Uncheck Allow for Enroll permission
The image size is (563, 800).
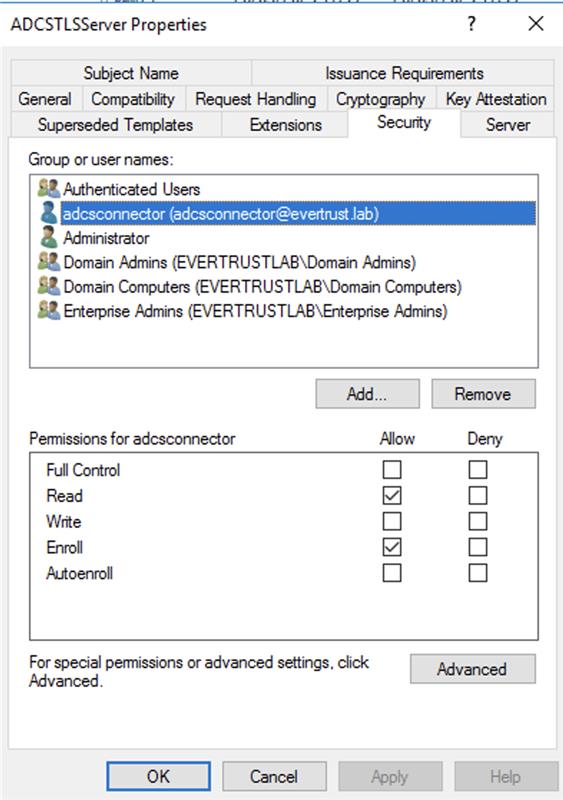click(x=392, y=547)
